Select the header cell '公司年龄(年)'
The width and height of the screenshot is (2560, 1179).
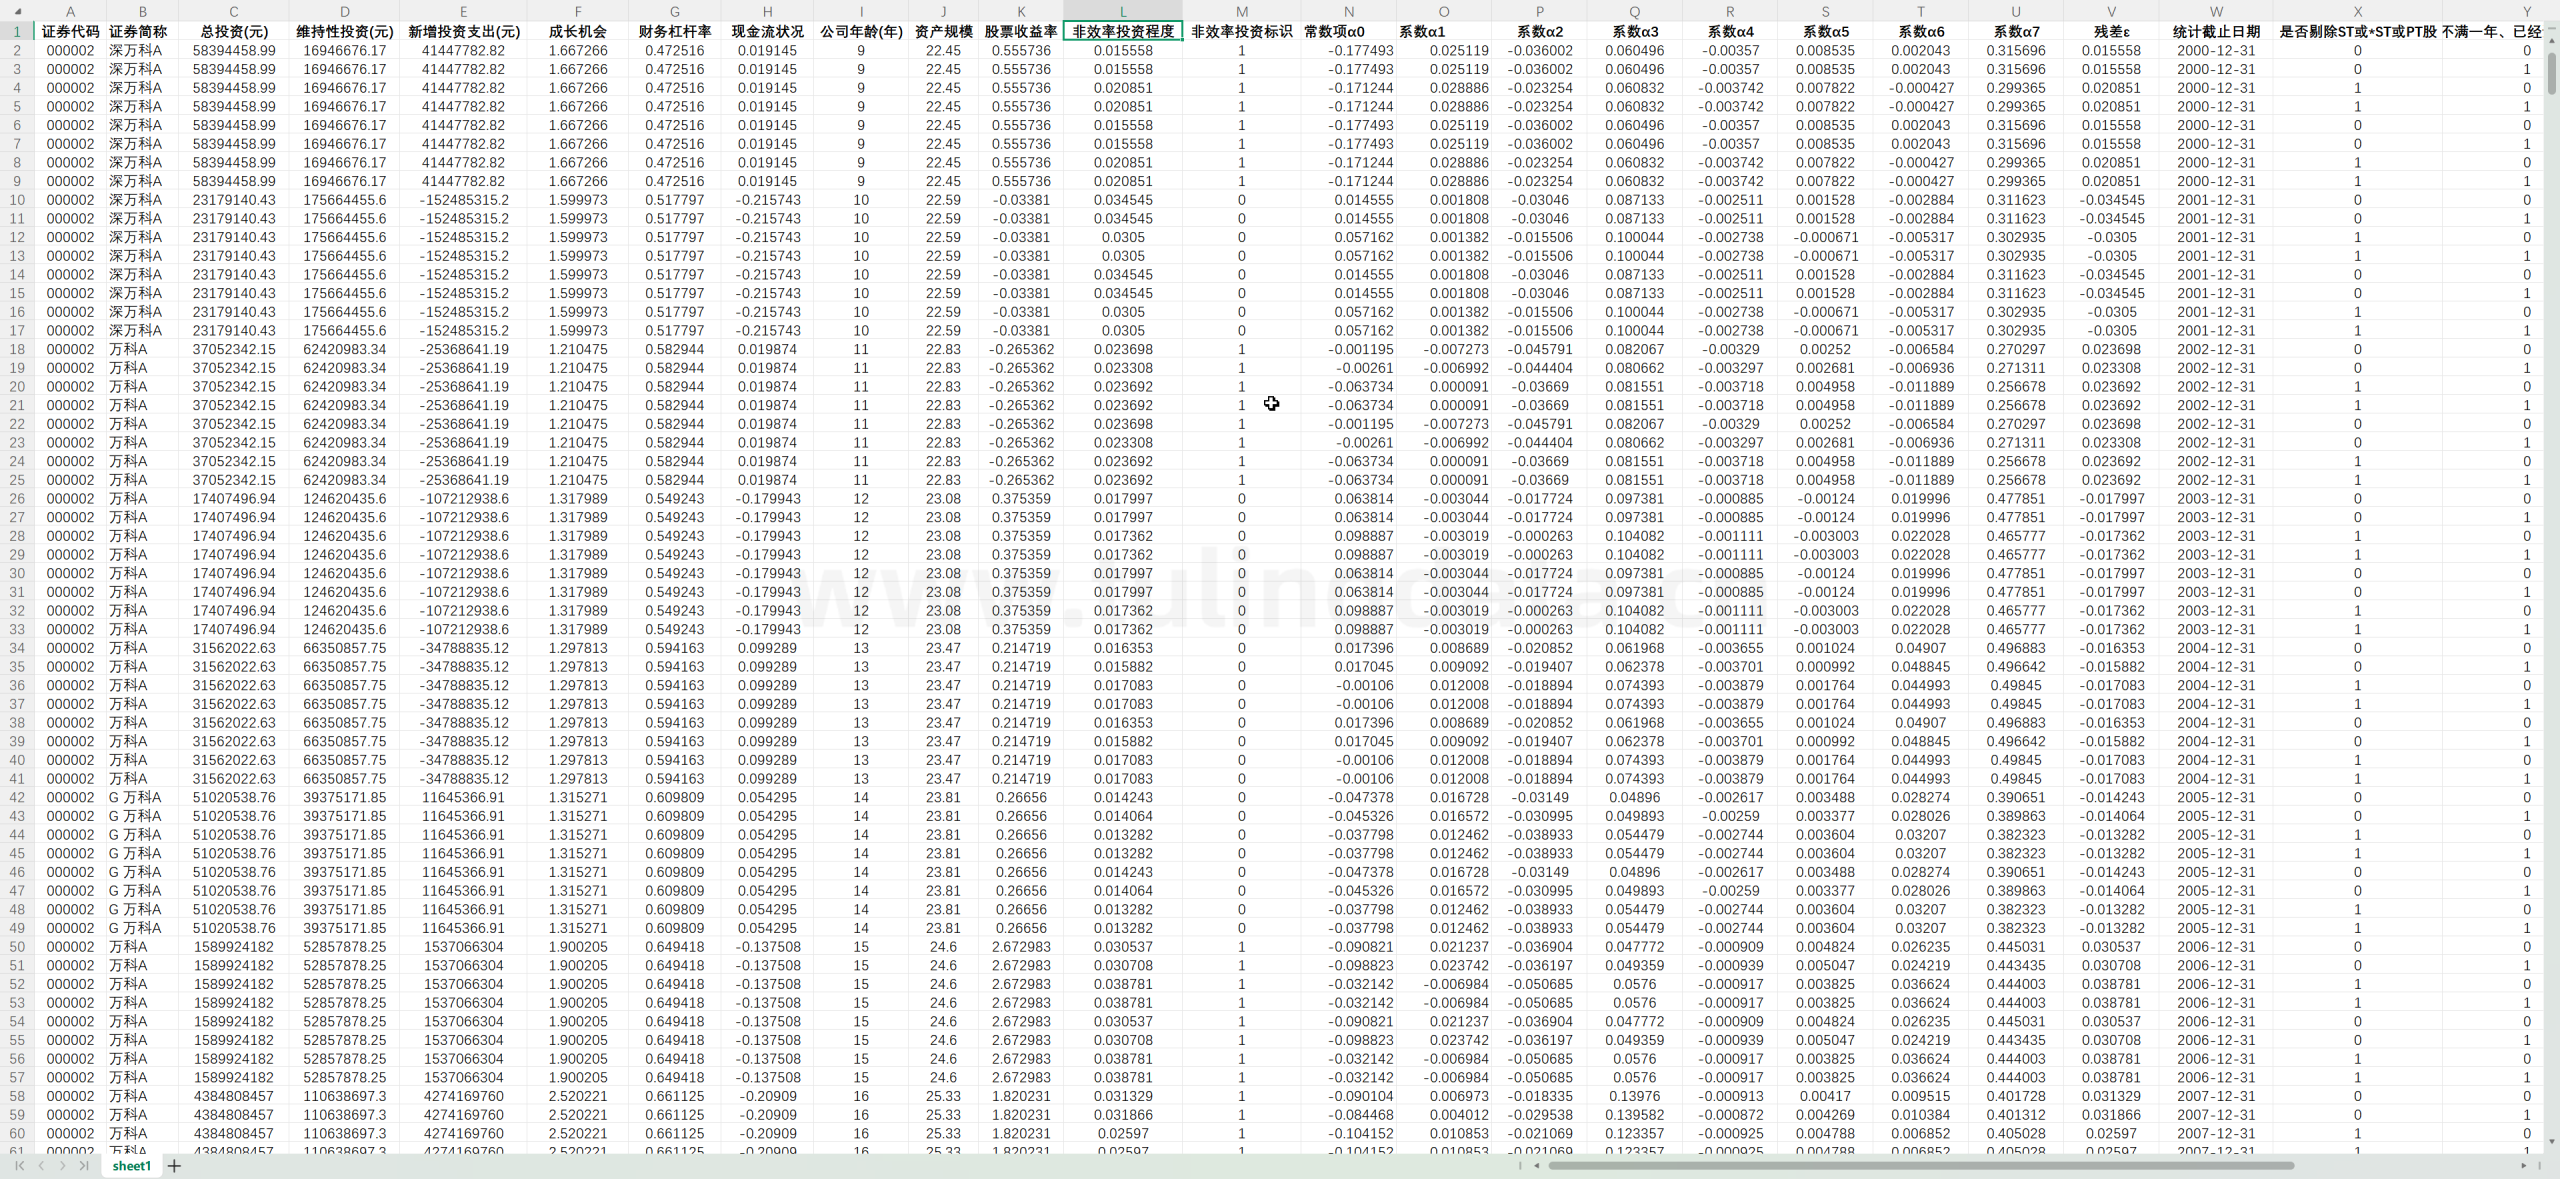[x=861, y=31]
